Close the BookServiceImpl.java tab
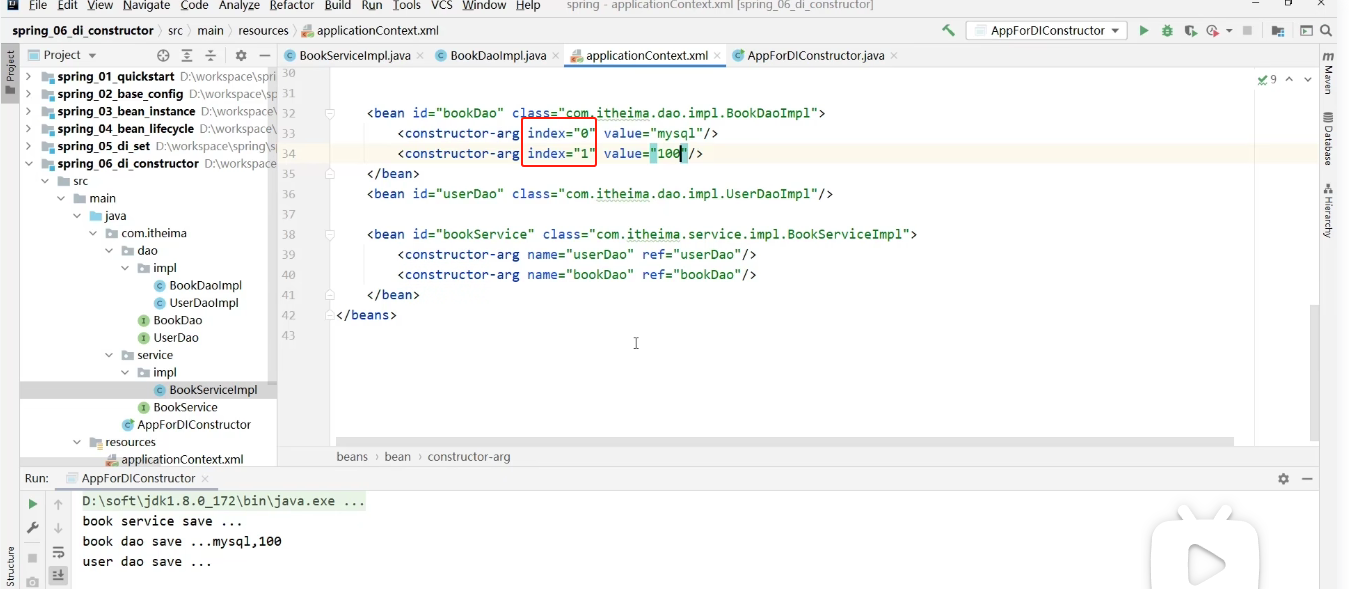 tap(420, 56)
